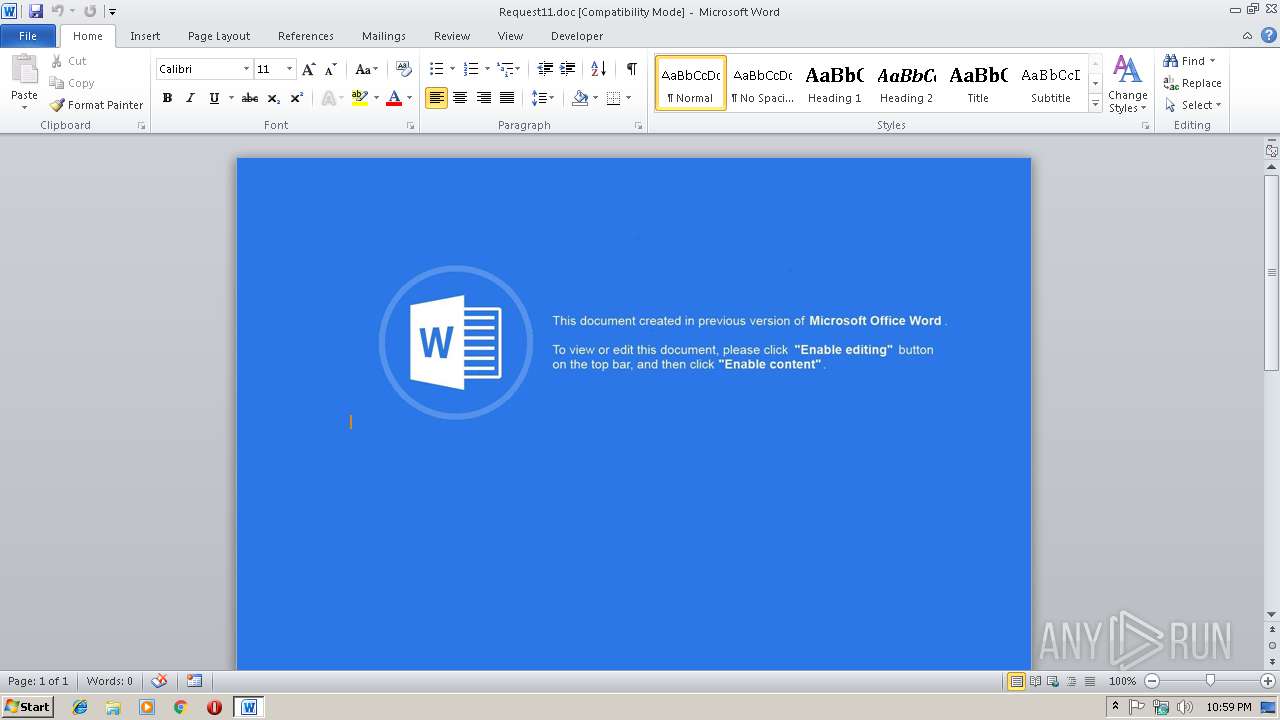Switch to the Page Layout tab
The width and height of the screenshot is (1280, 720).
click(219, 36)
